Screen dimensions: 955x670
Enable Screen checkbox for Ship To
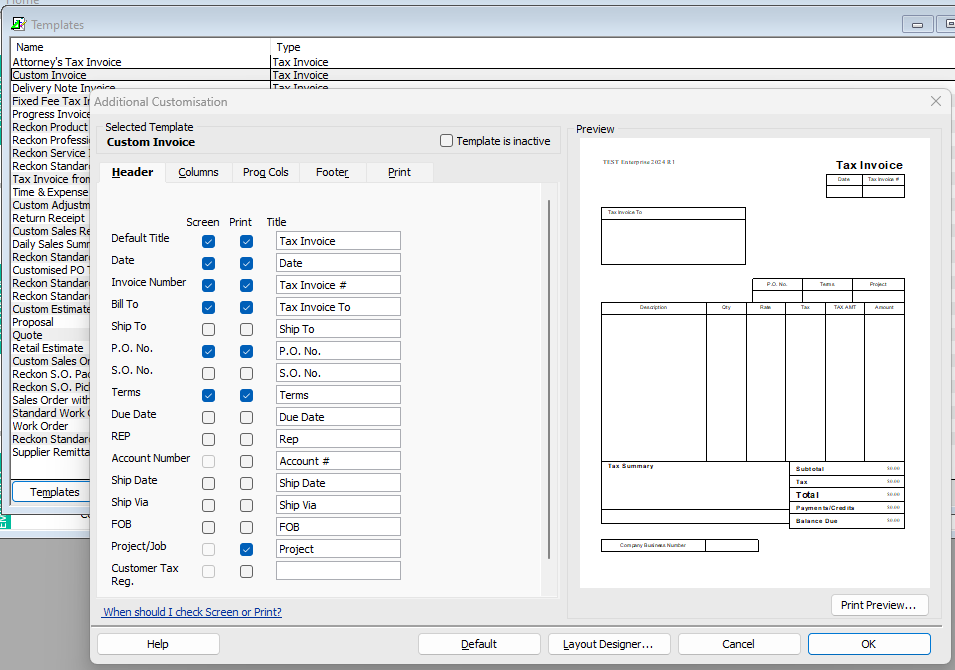tap(208, 330)
